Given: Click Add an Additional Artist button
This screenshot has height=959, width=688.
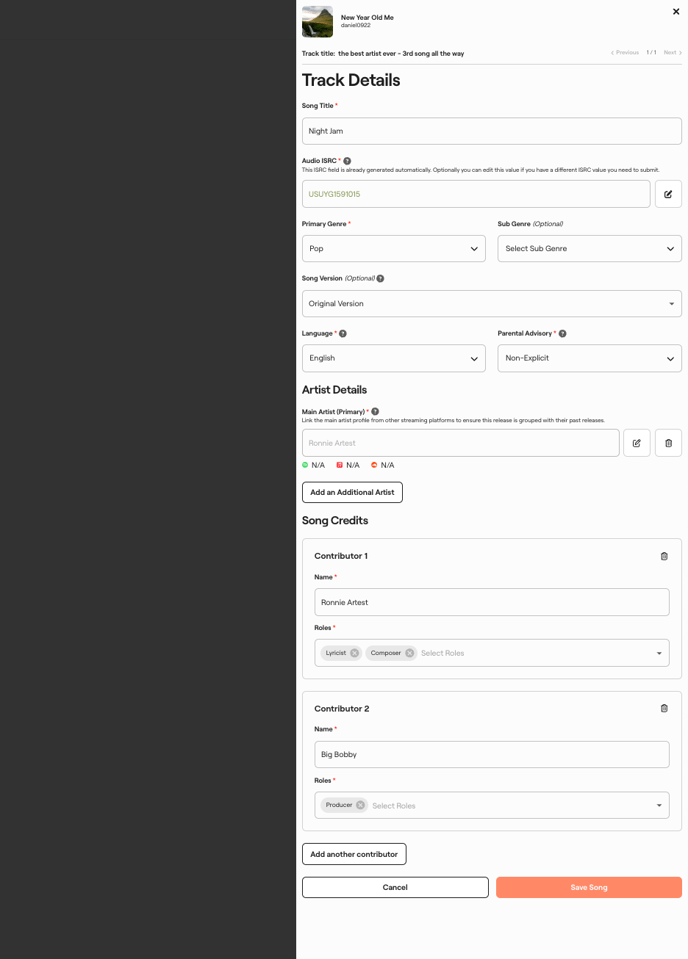Looking at the screenshot, I should [352, 492].
